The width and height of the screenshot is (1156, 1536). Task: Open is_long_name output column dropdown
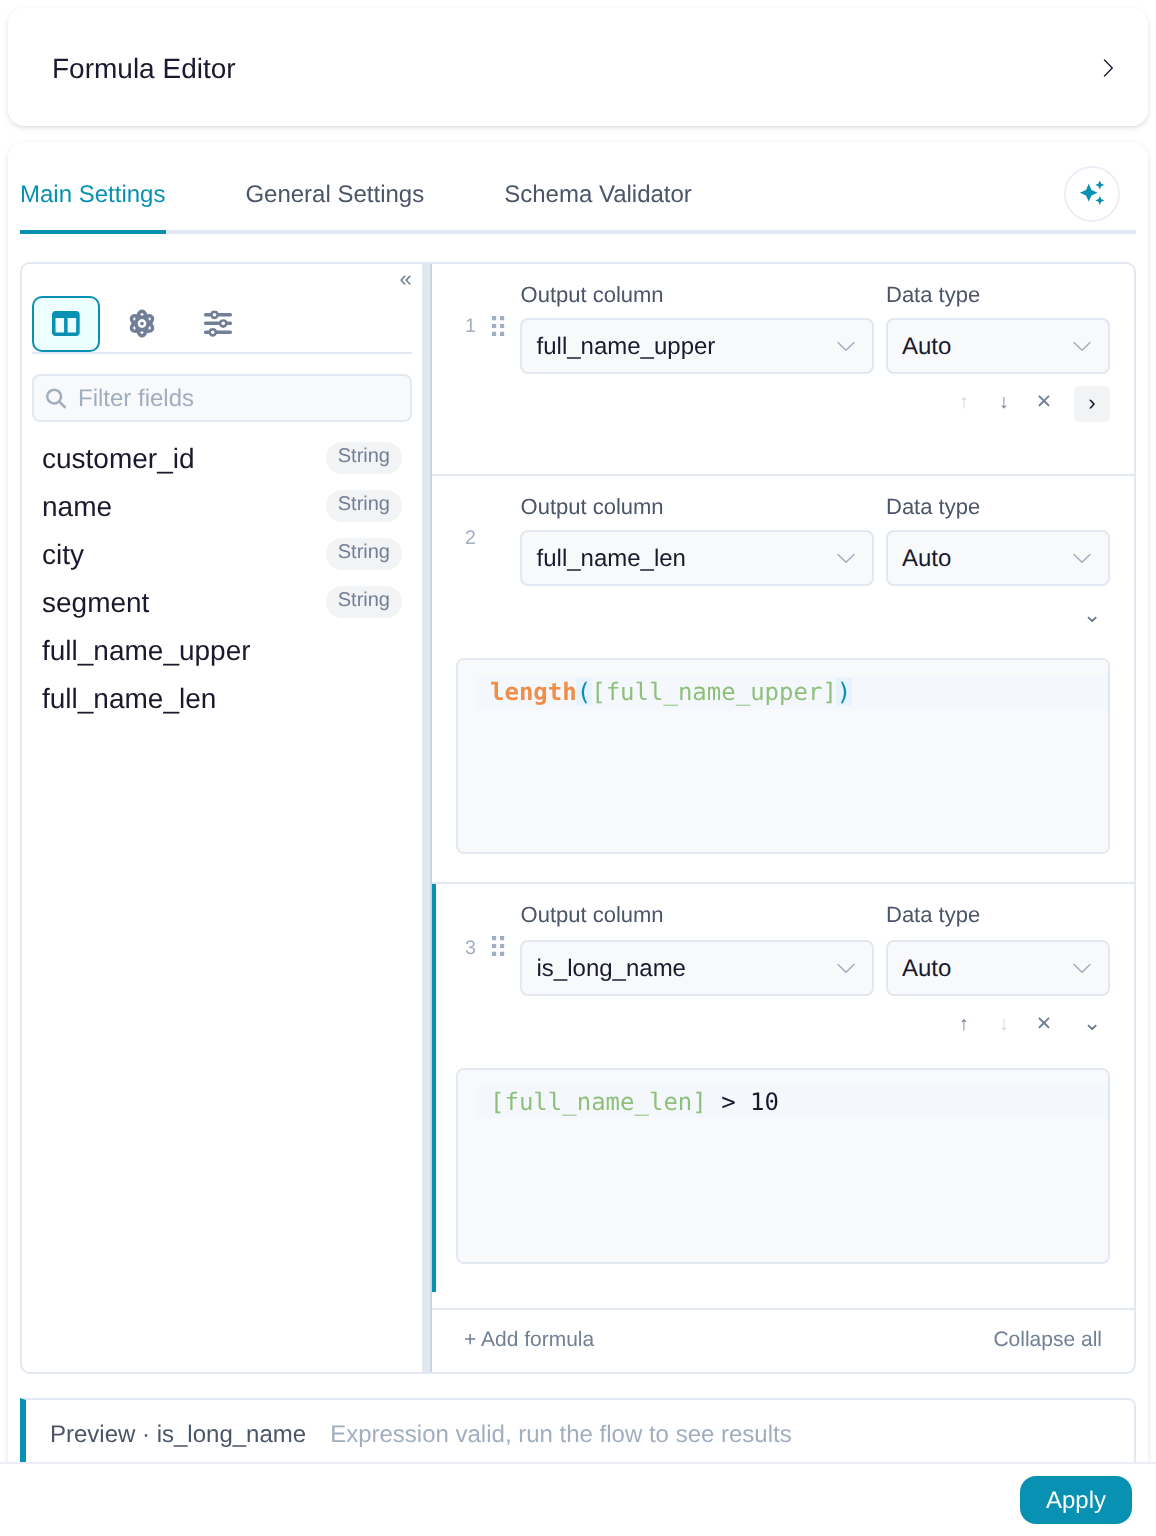click(697, 968)
